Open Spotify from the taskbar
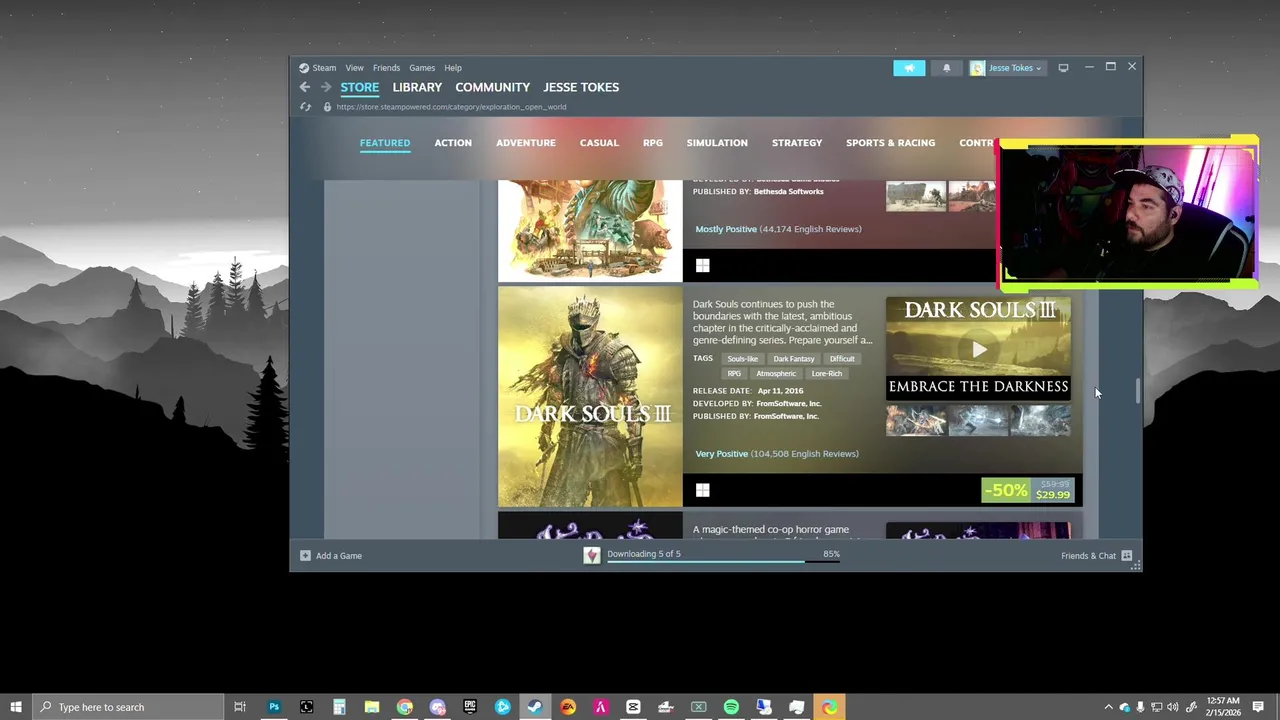This screenshot has width=1280, height=720. pyautogui.click(x=731, y=707)
